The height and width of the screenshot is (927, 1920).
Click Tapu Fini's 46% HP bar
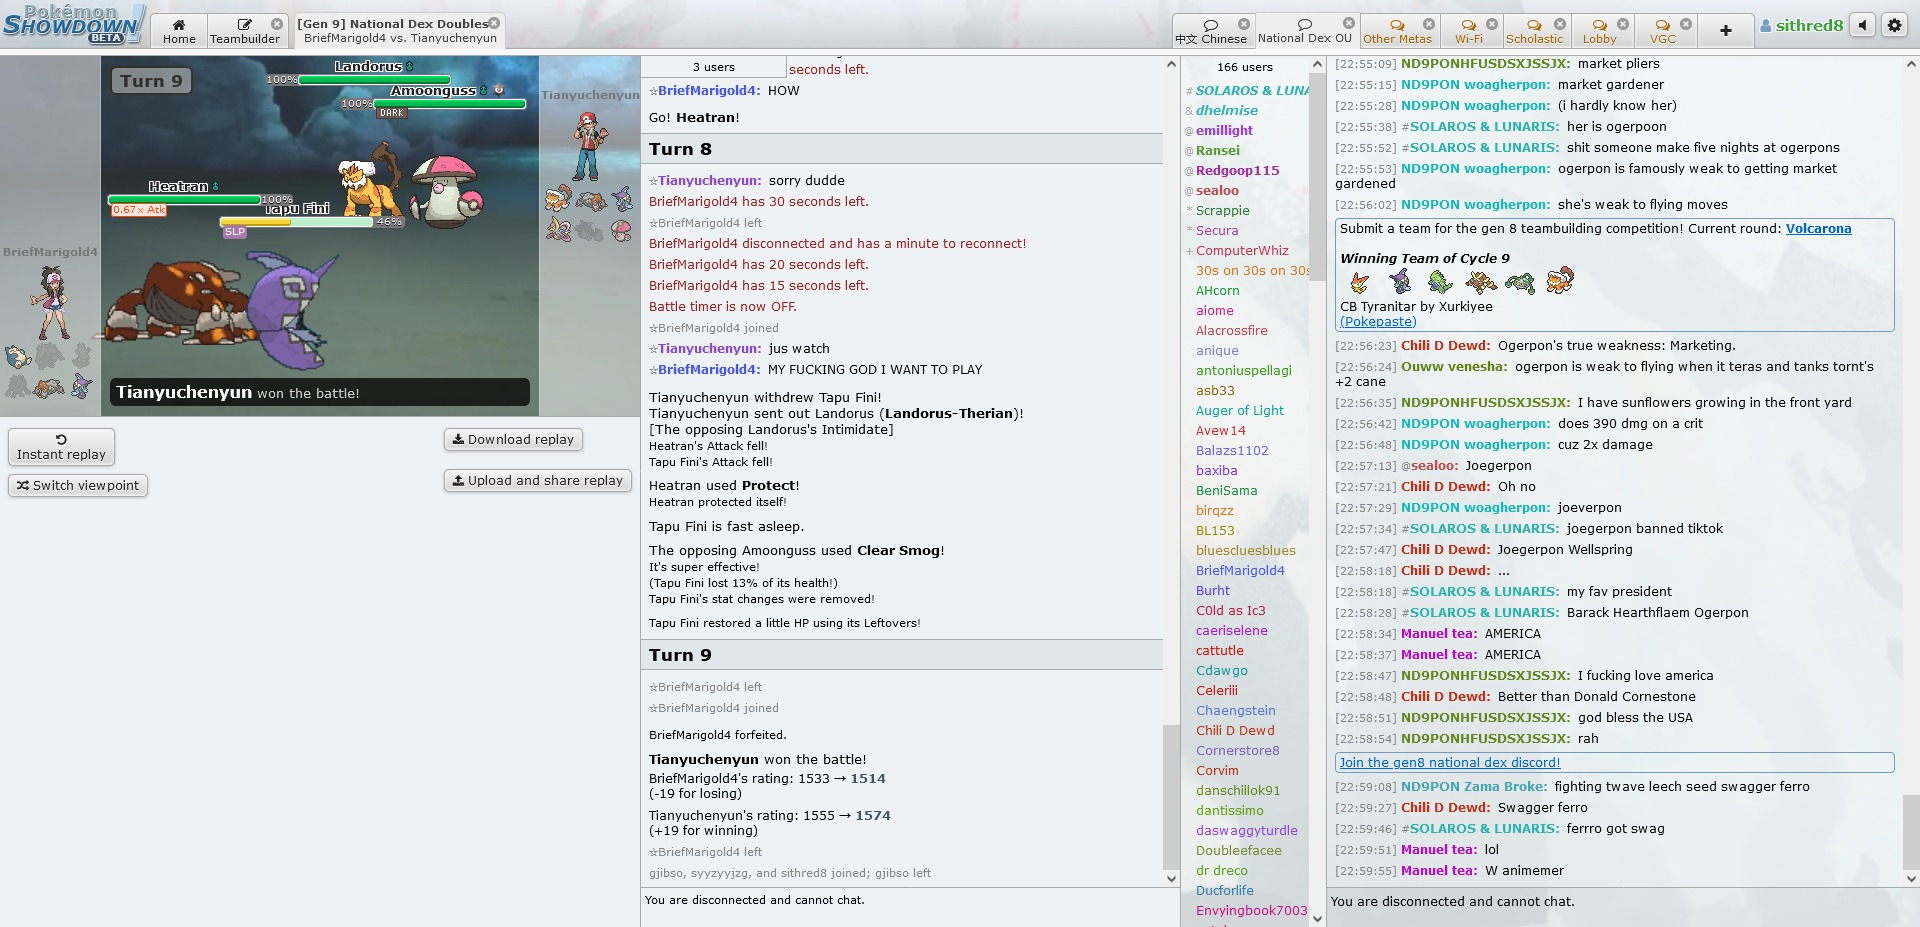[296, 222]
